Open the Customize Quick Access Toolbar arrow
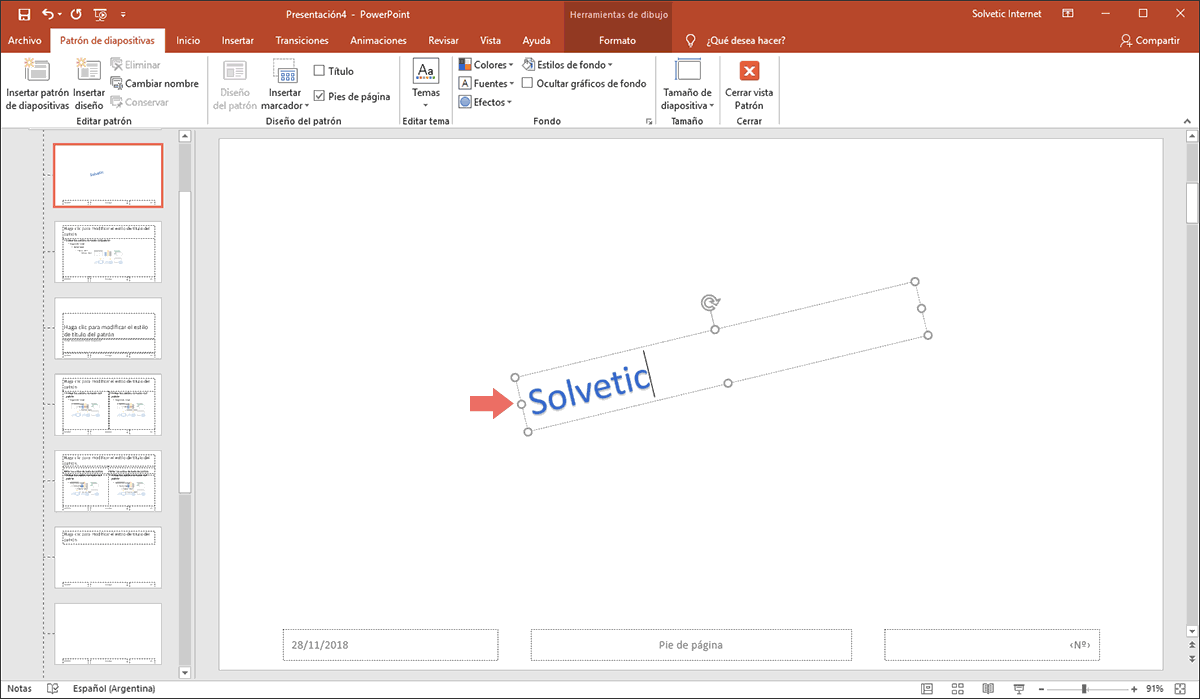 (x=123, y=15)
